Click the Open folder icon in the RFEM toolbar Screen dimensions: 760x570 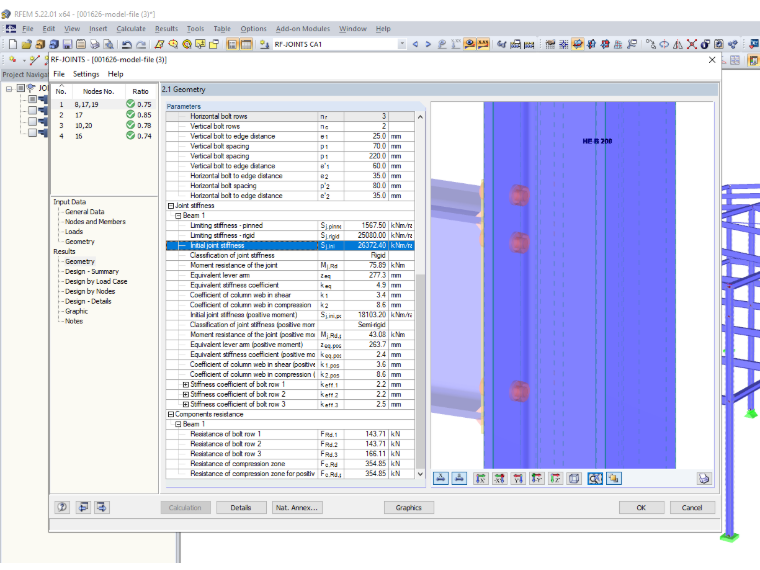point(26,44)
